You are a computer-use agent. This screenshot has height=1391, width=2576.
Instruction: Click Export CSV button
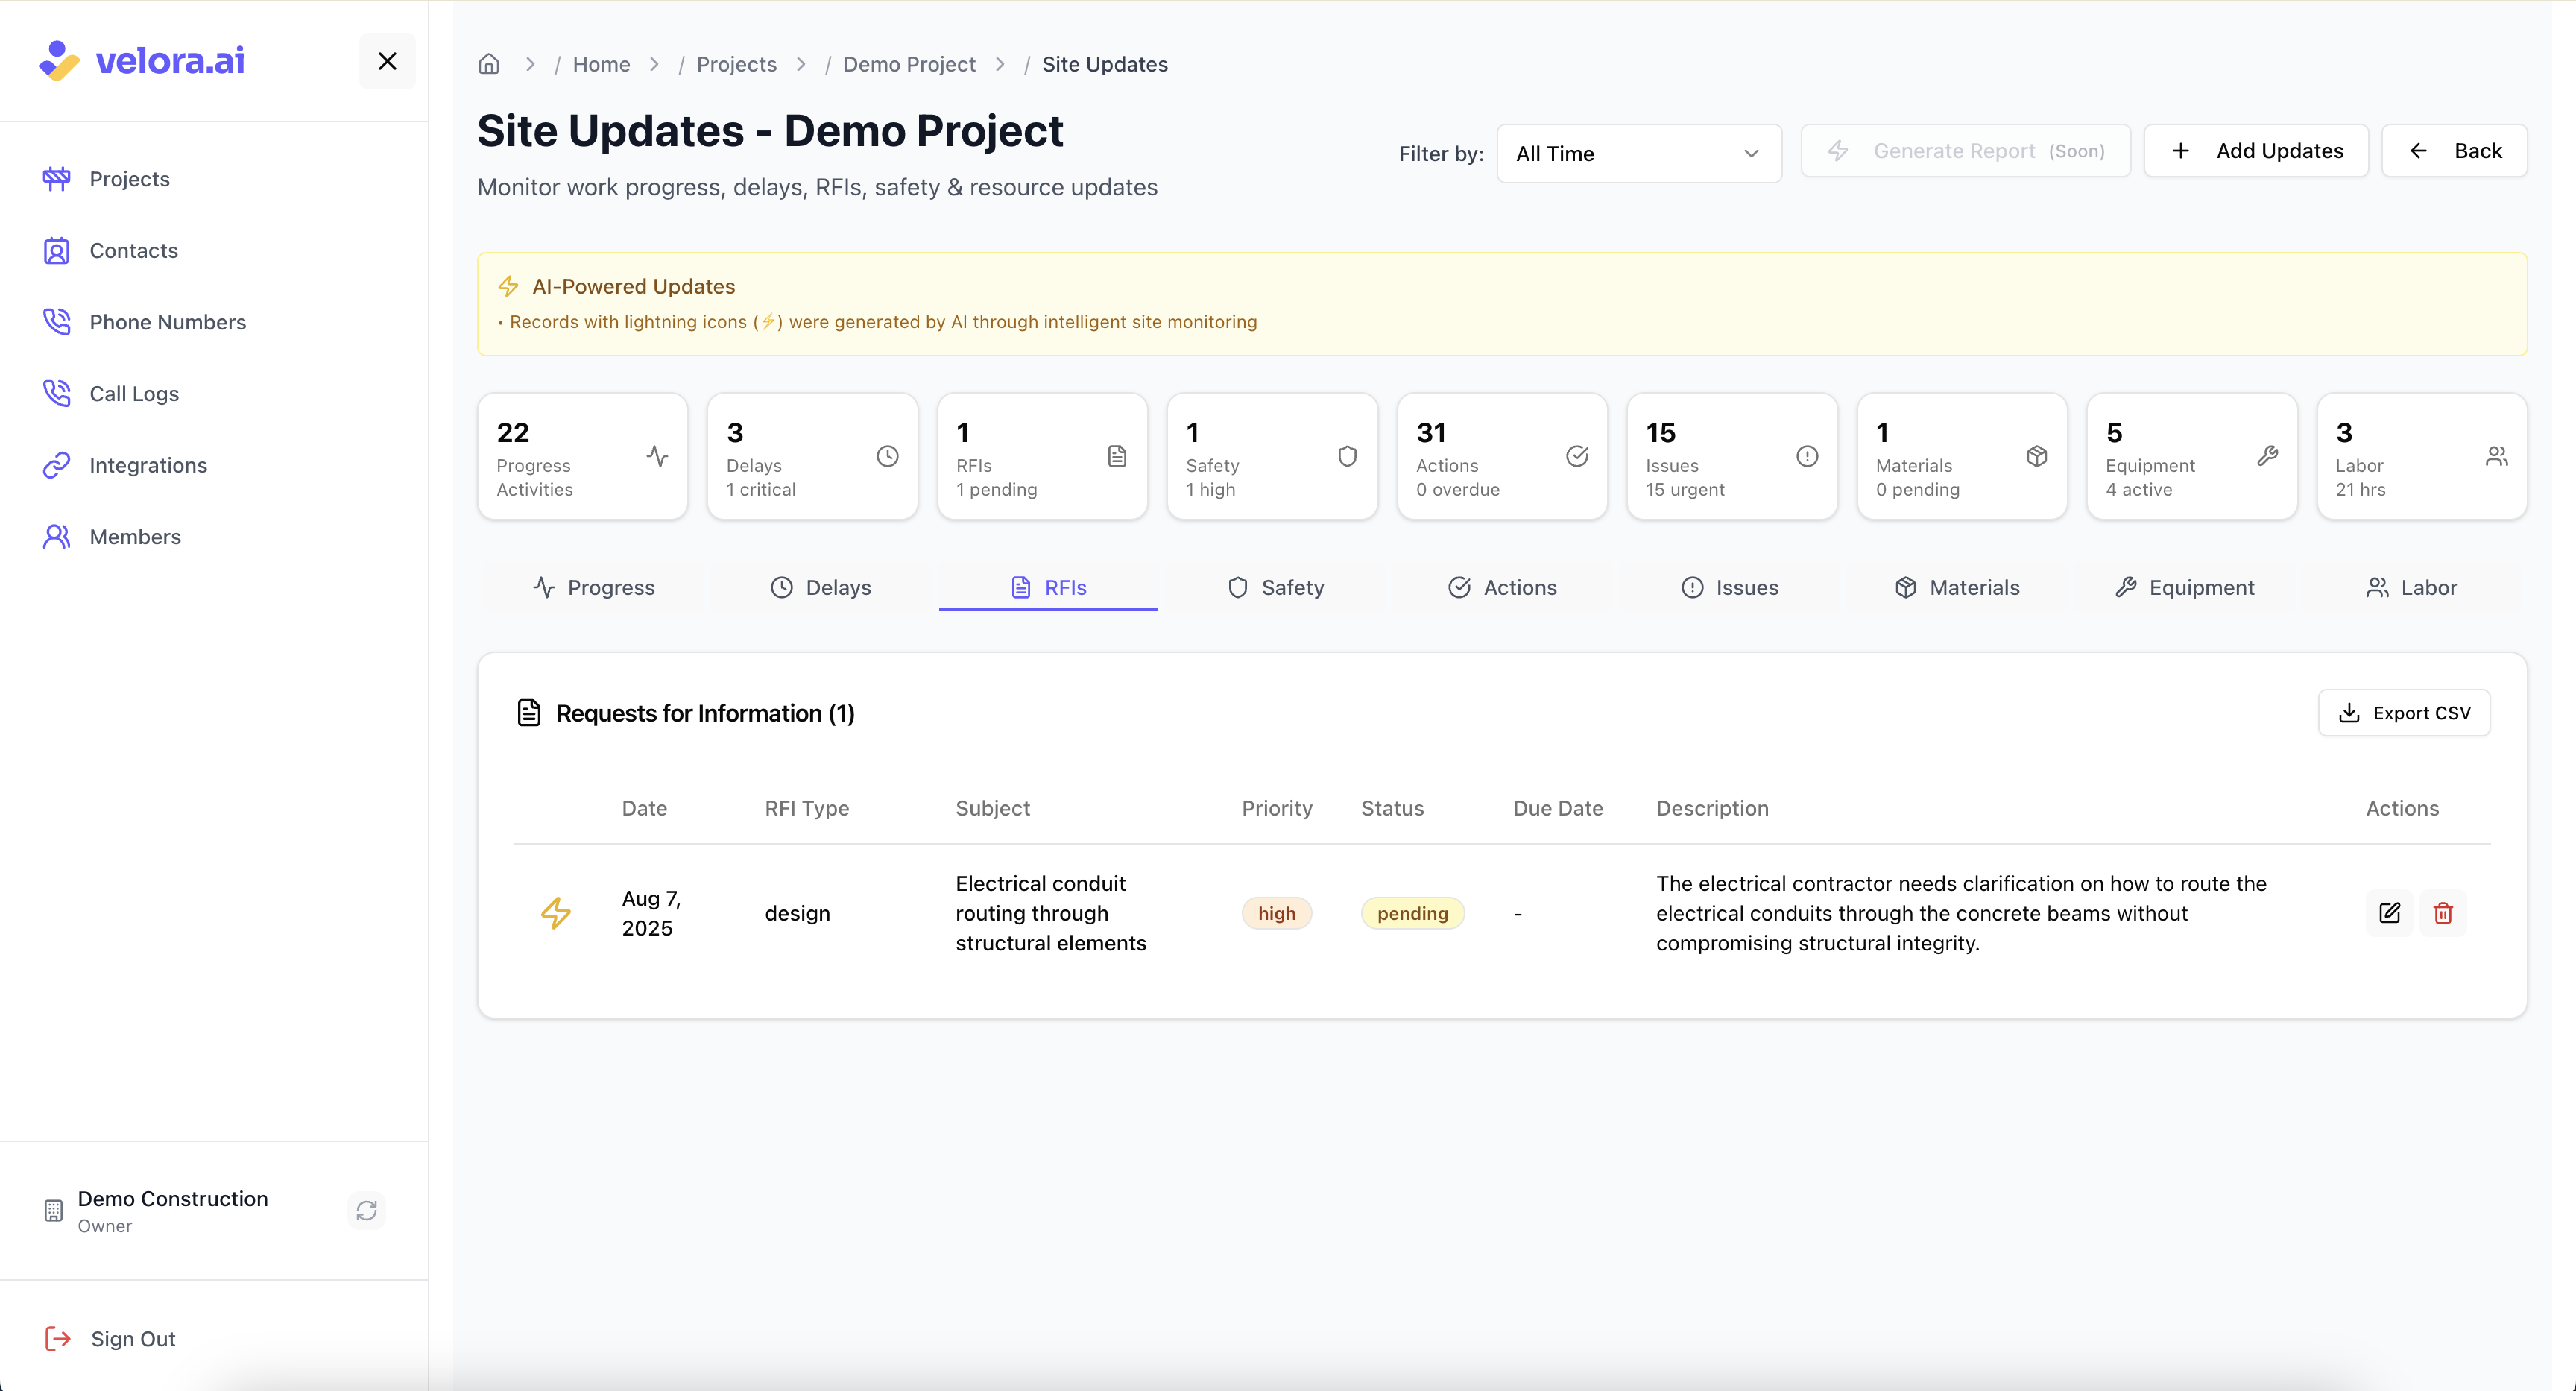2404,713
